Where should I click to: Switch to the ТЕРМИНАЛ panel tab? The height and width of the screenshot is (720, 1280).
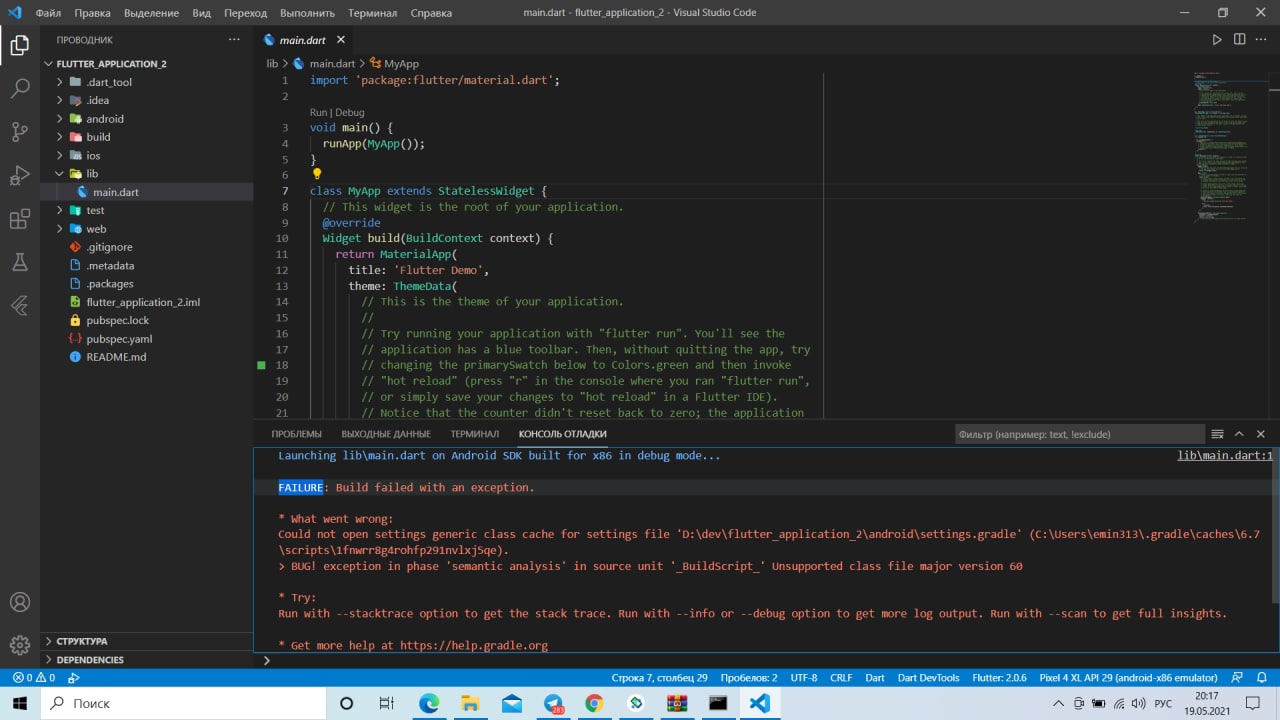[x=474, y=434]
